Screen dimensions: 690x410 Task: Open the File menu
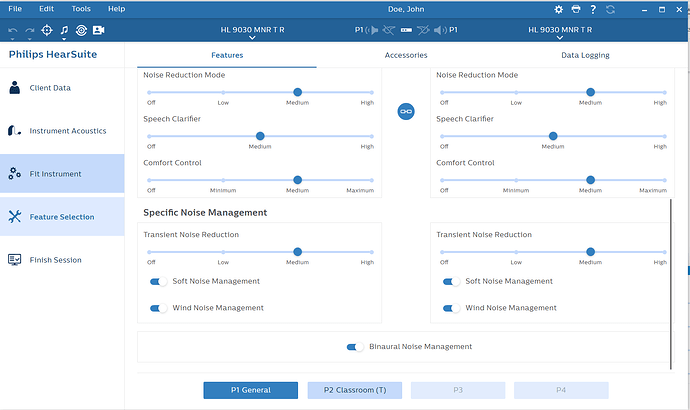[15, 9]
